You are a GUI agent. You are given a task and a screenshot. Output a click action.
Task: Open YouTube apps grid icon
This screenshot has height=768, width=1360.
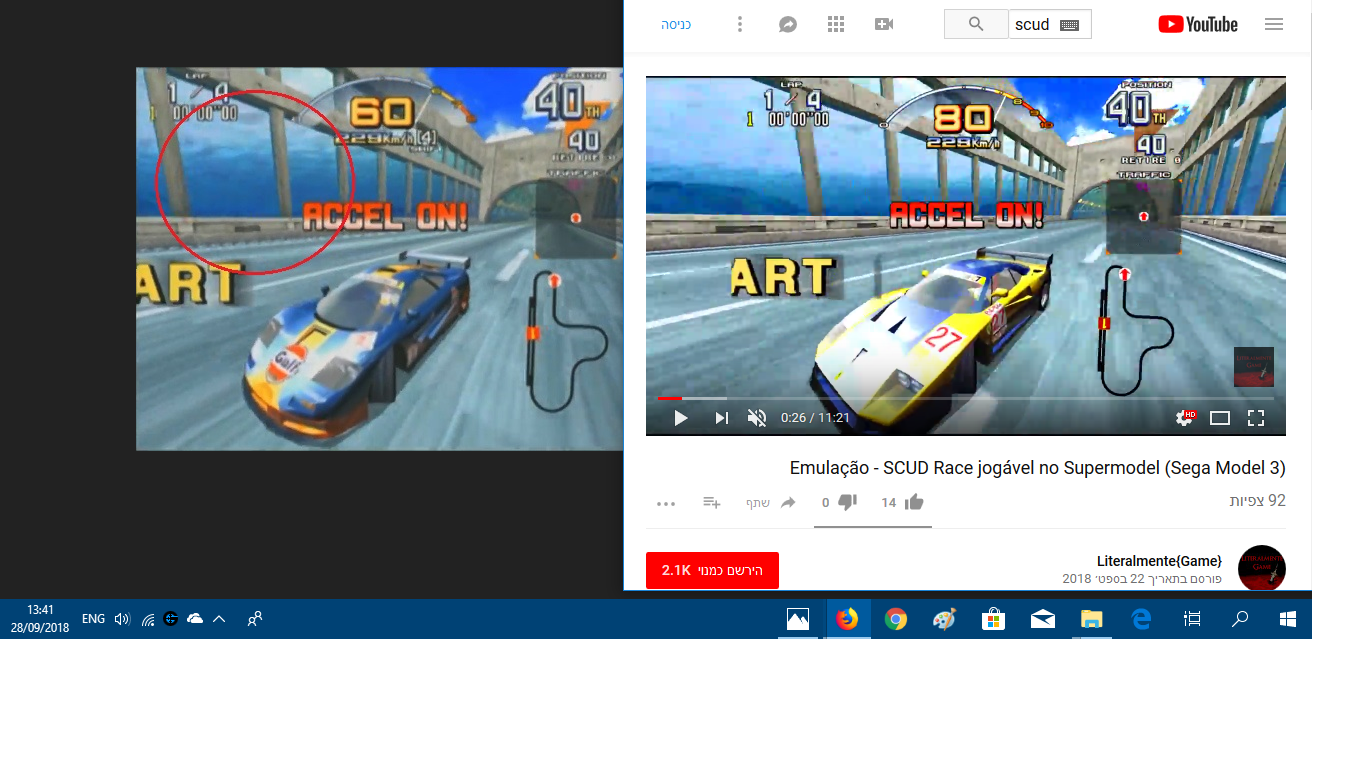tap(836, 24)
